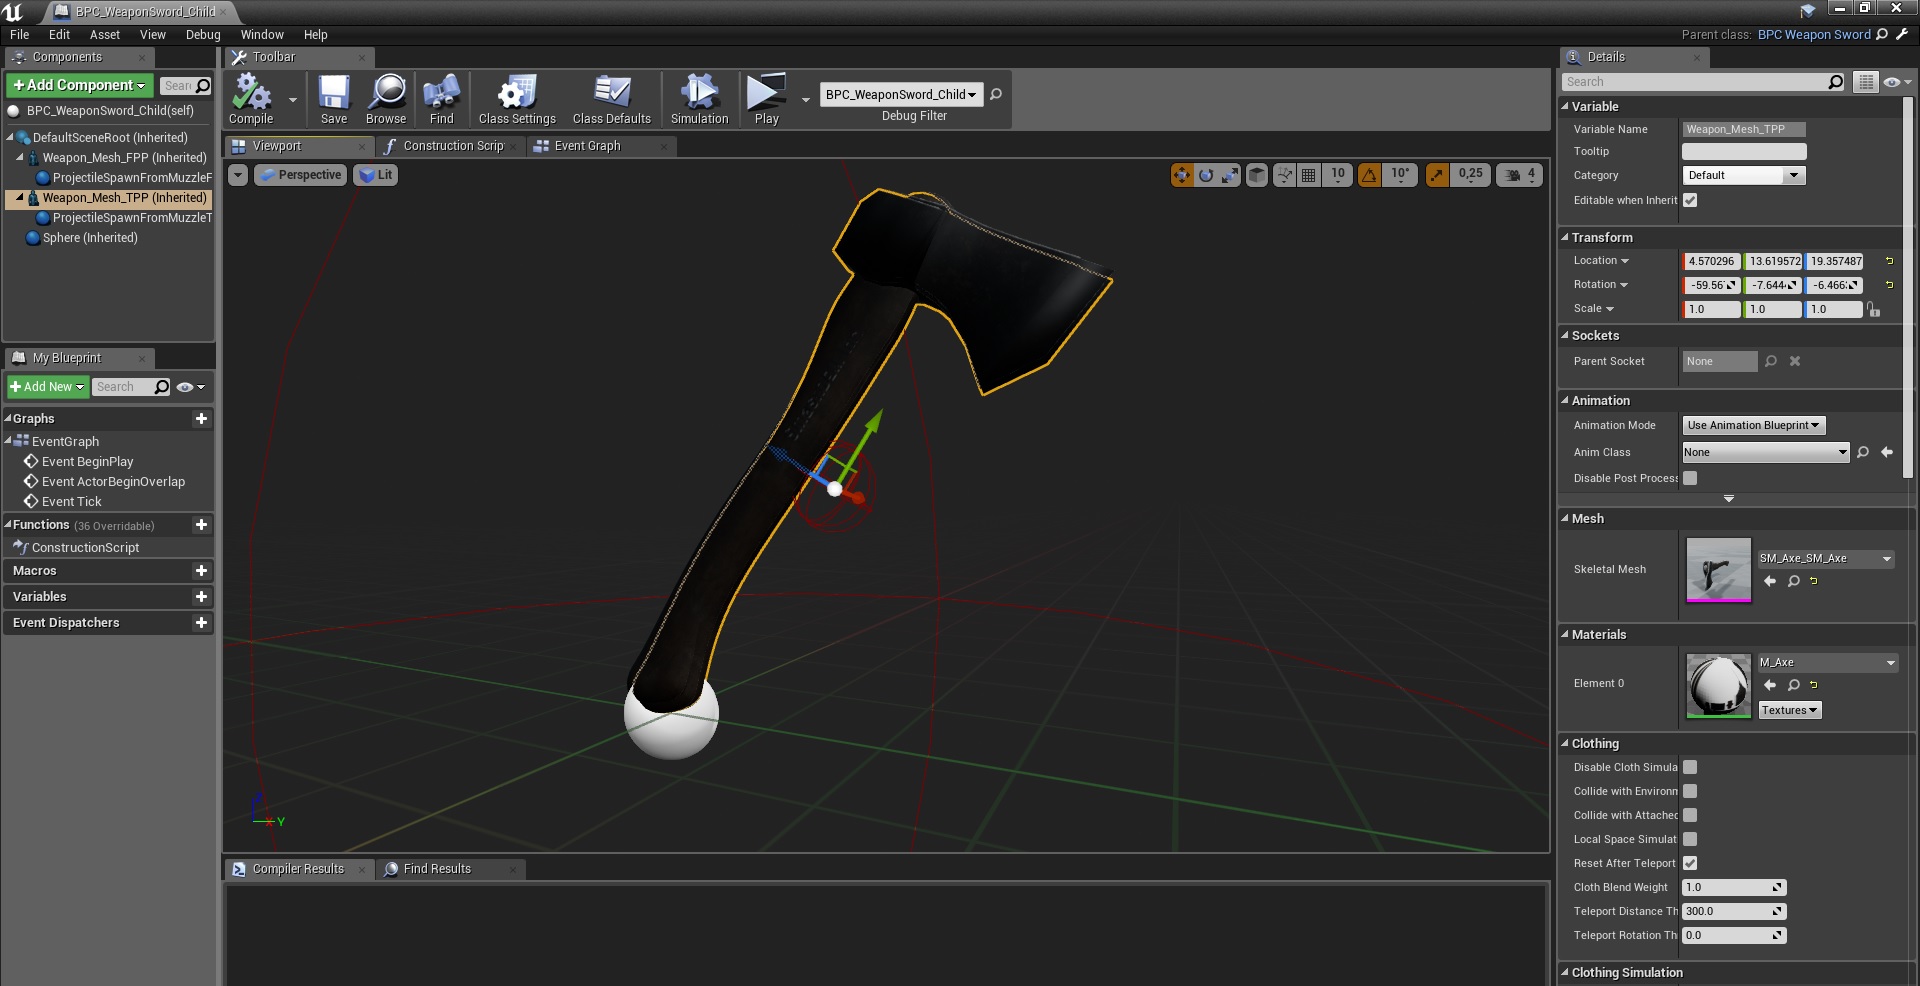This screenshot has width=1920, height=986.
Task: Open the Skeletal Mesh asset dropdown
Action: pyautogui.click(x=1825, y=559)
